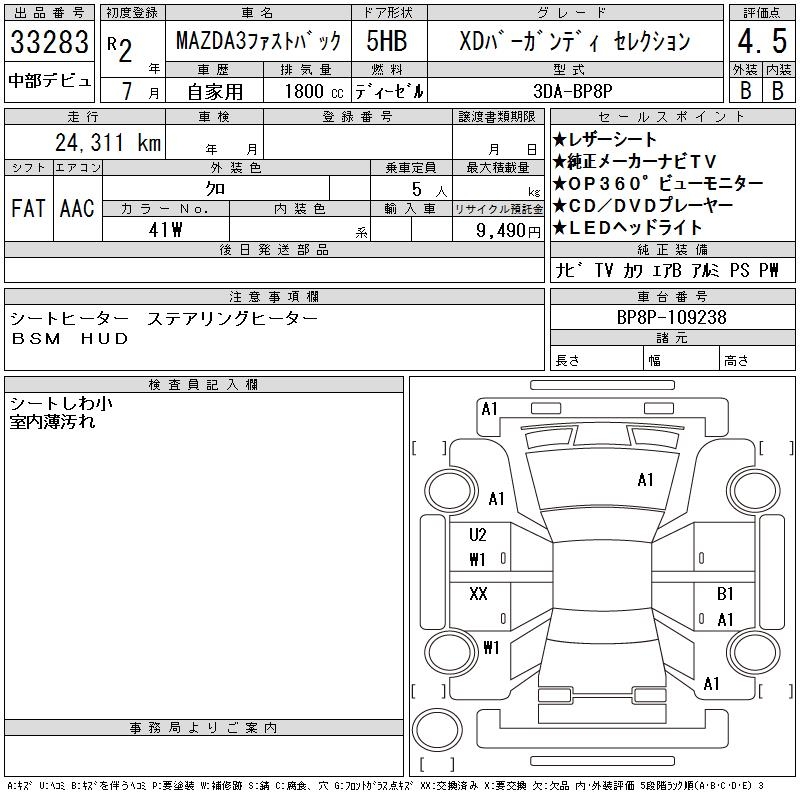This screenshot has width=800, height=800.
Task: Click the damage-code legend line at bottom
Action: (386, 786)
